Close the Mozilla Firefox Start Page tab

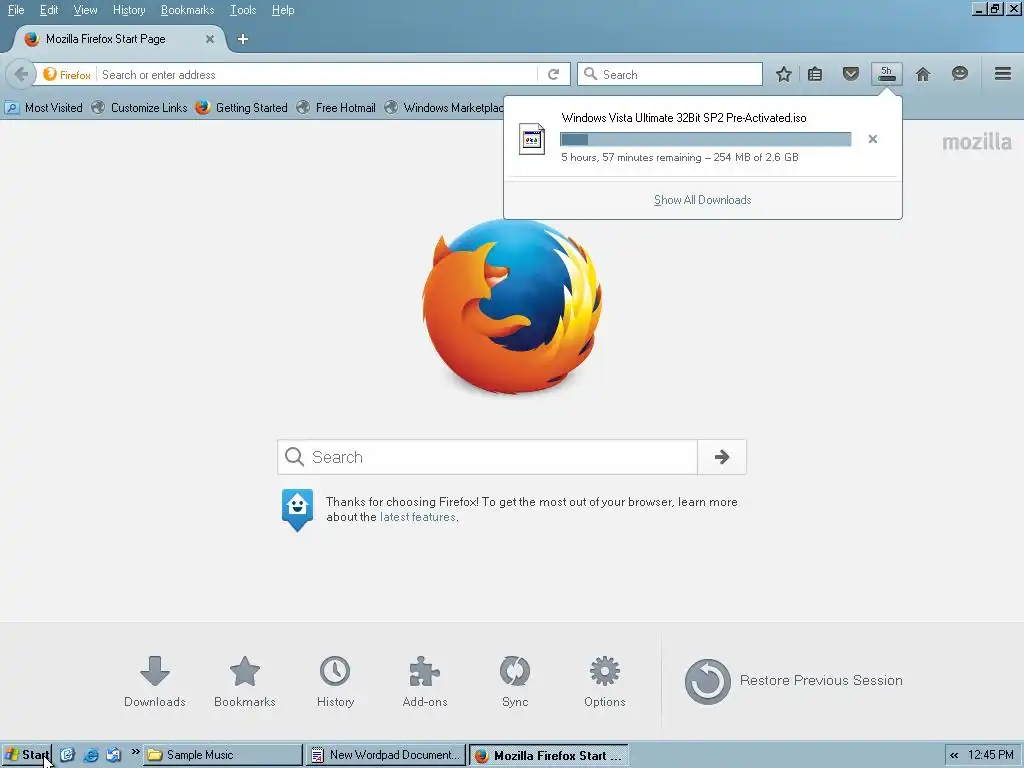coord(210,39)
